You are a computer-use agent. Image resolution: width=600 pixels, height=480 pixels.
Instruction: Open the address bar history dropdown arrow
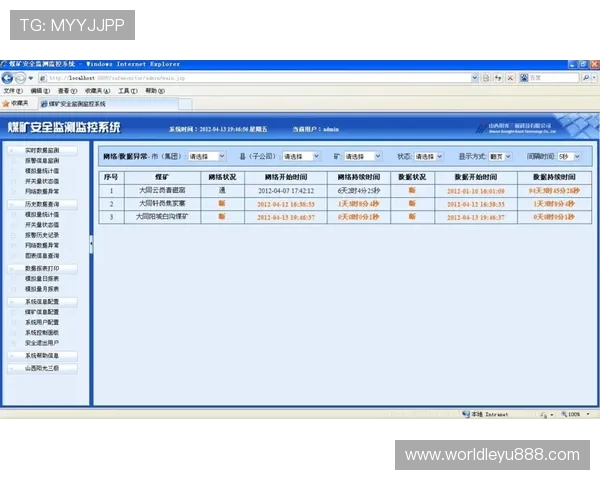click(x=475, y=78)
